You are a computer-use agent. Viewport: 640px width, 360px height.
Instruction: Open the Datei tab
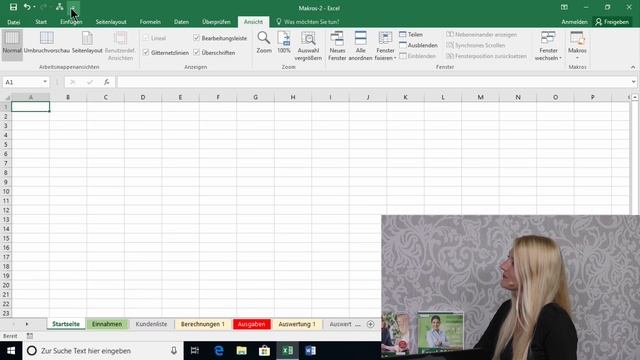pos(13,22)
